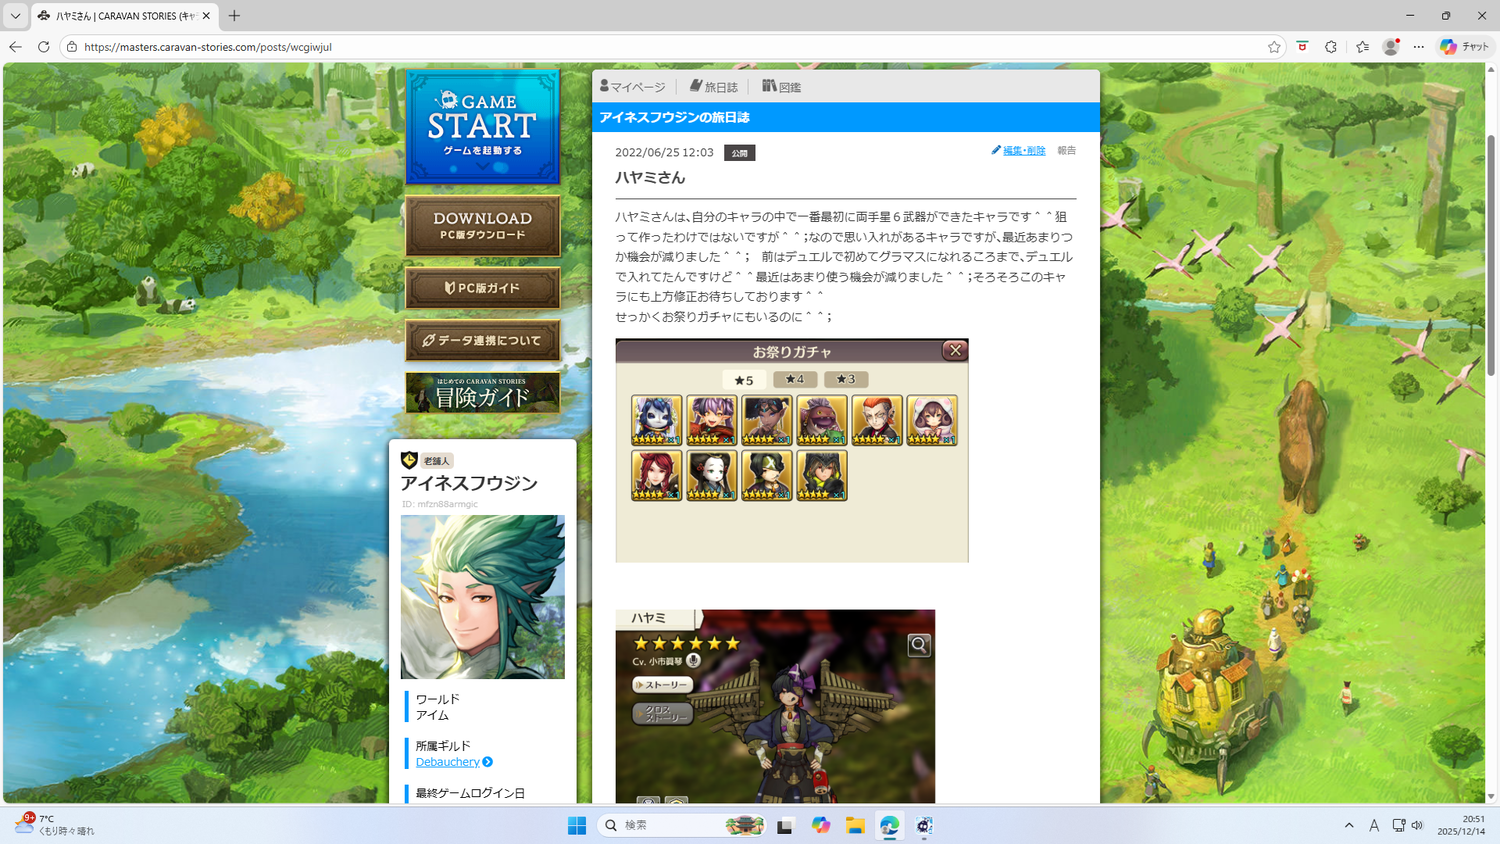Open the マイページ menu item
Viewport: 1500px width, 844px height.
click(633, 87)
